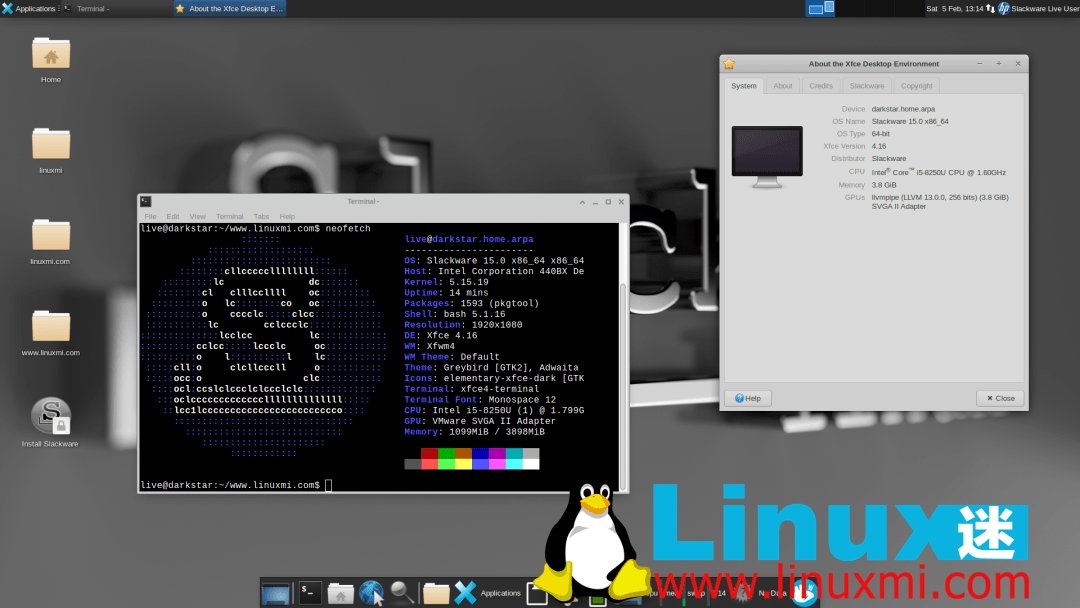1080x608 pixels.
Task: Click the blue Xfce Applications icon in the dock
Action: pyautogui.click(x=467, y=592)
